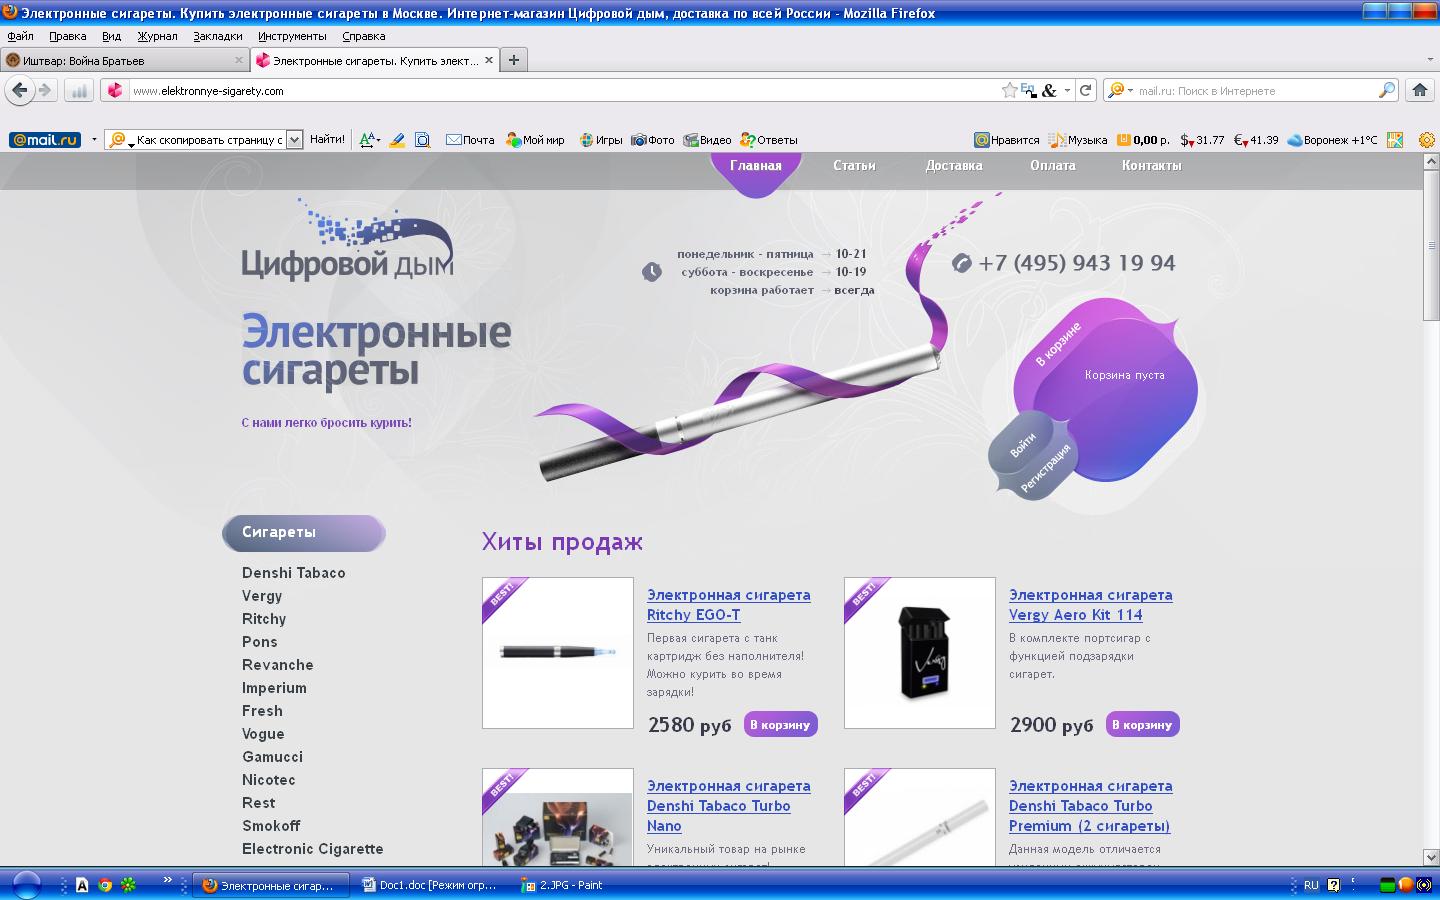The height and width of the screenshot is (900, 1440).
Task: Activate the highlighter tool in Mail.ru toolbar
Action: pos(397,140)
